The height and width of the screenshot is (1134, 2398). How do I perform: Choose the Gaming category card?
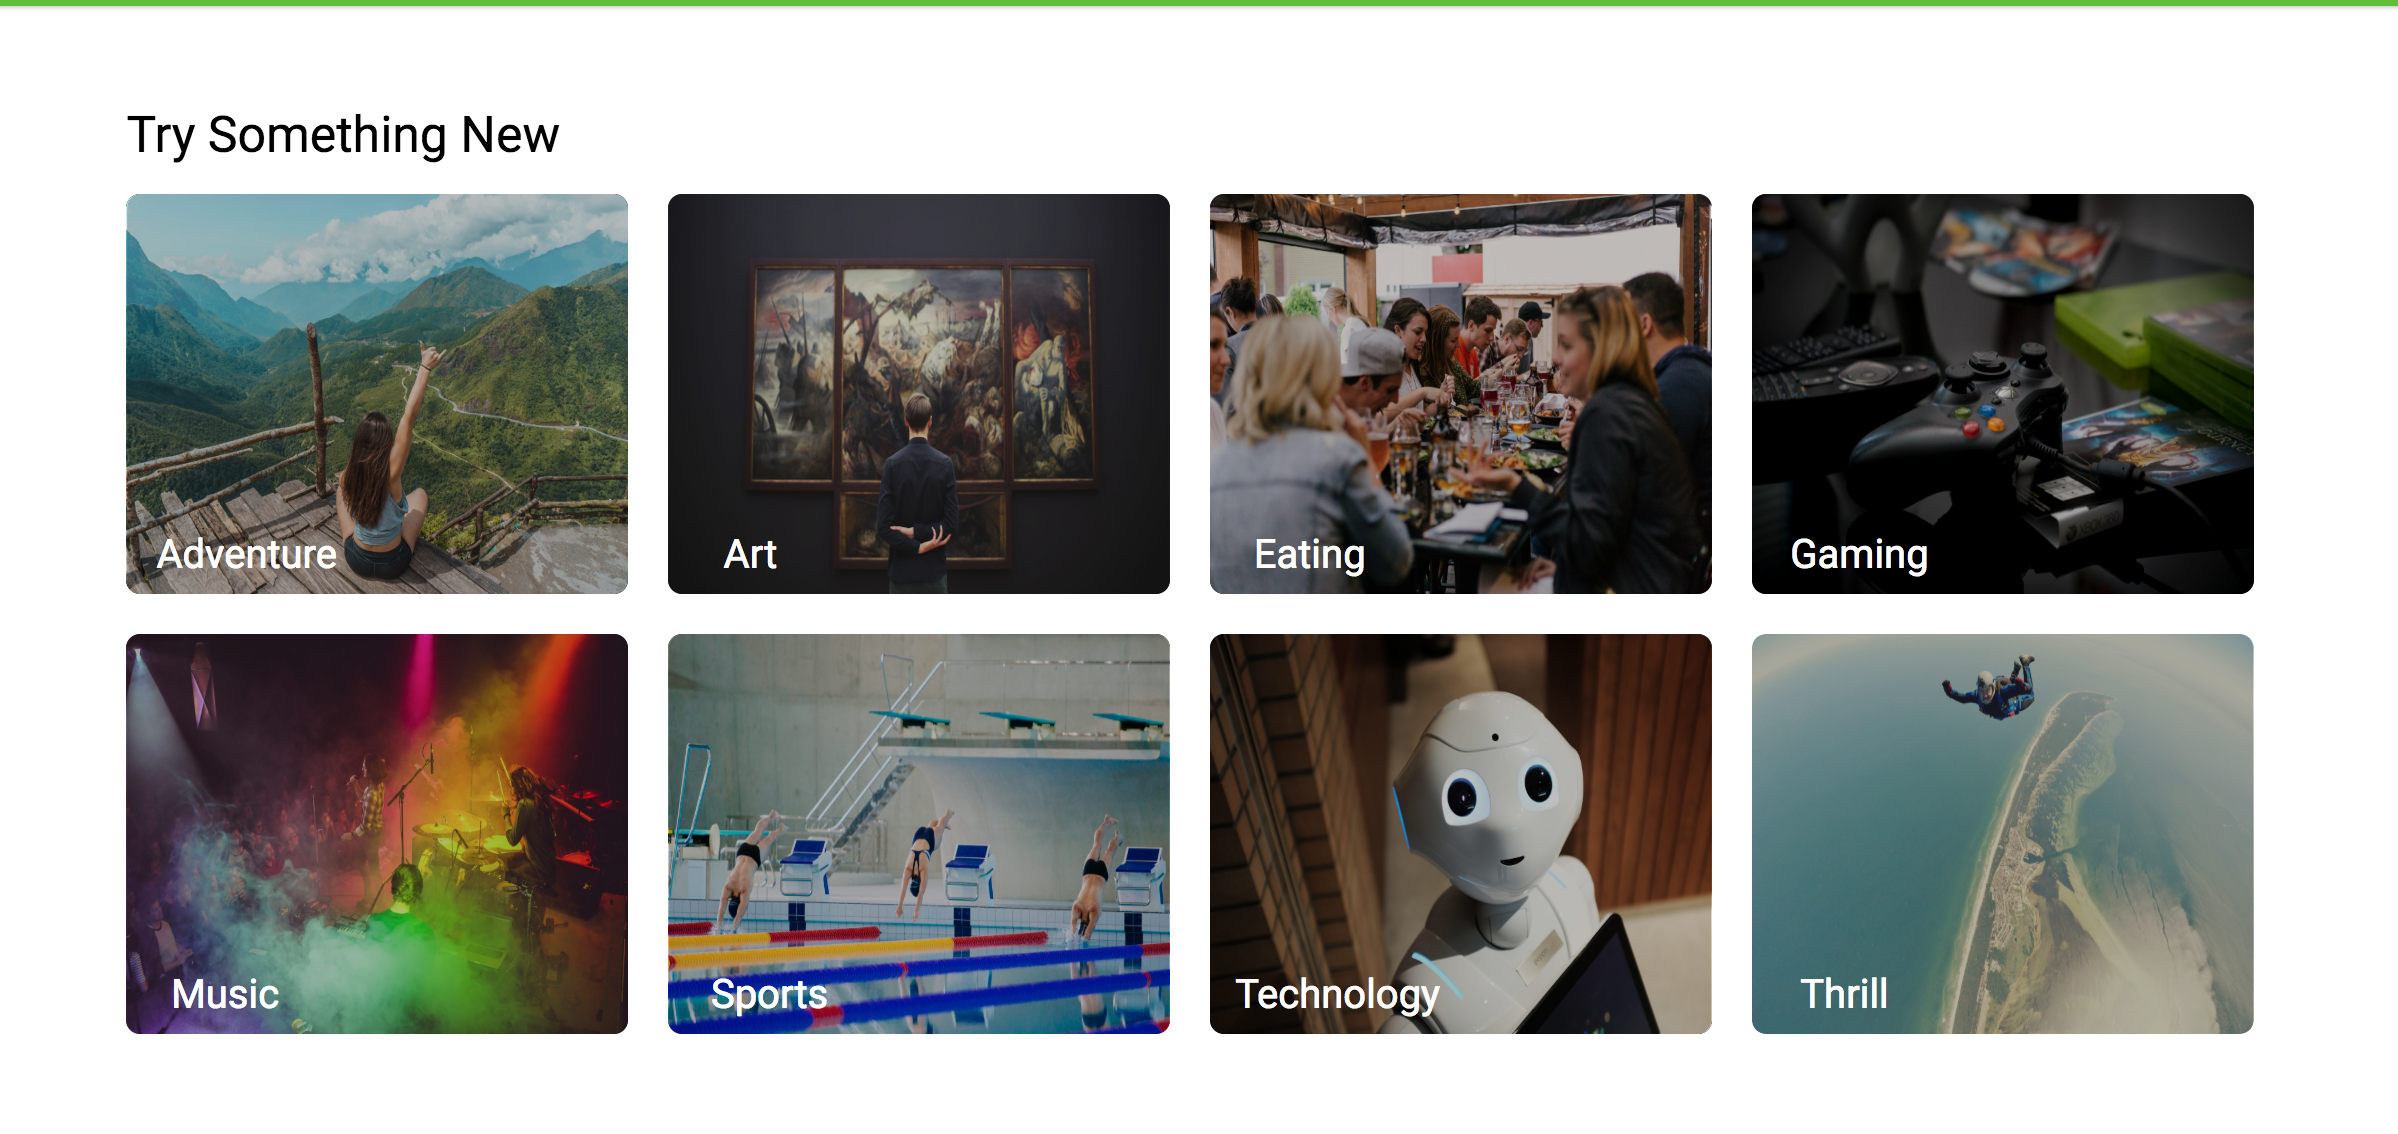pos(2003,394)
